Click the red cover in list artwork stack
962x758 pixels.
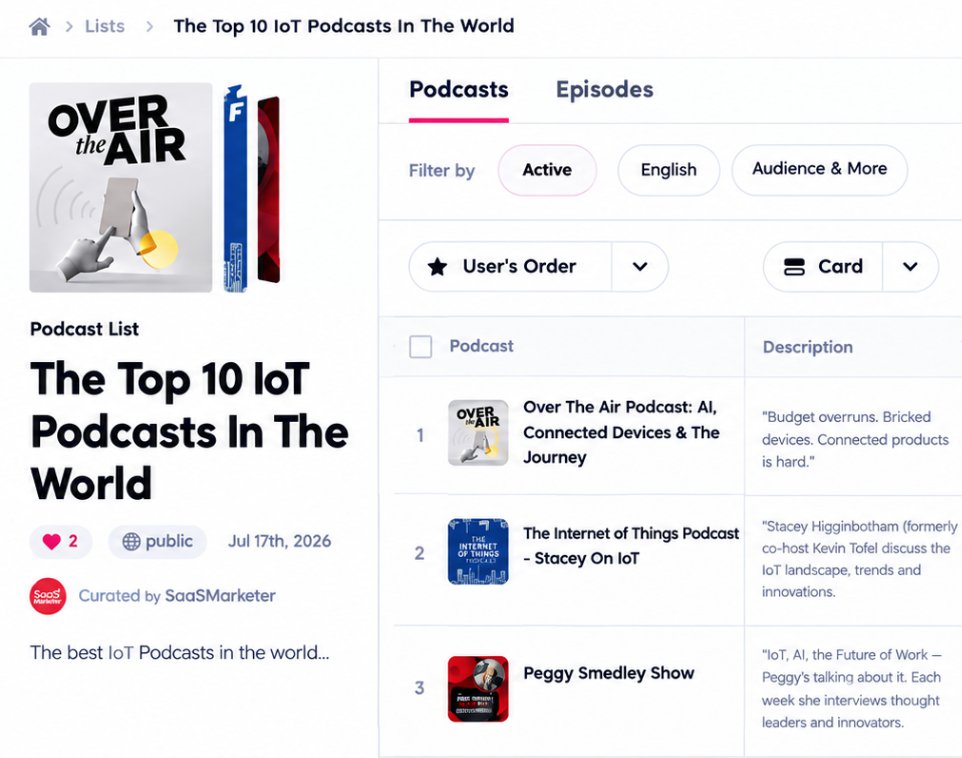pos(269,190)
